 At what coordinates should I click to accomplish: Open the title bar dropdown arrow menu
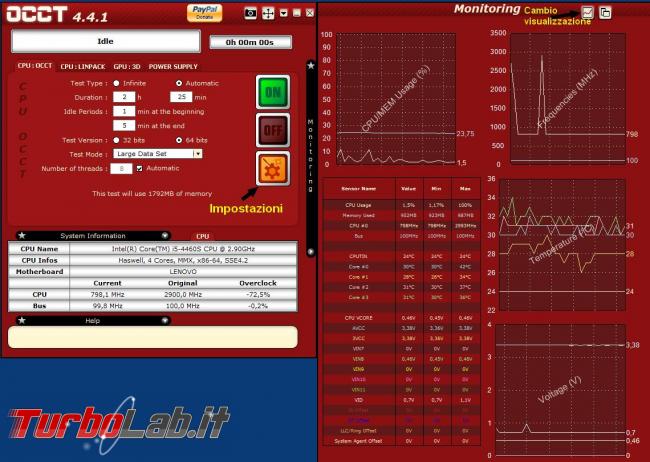point(284,13)
